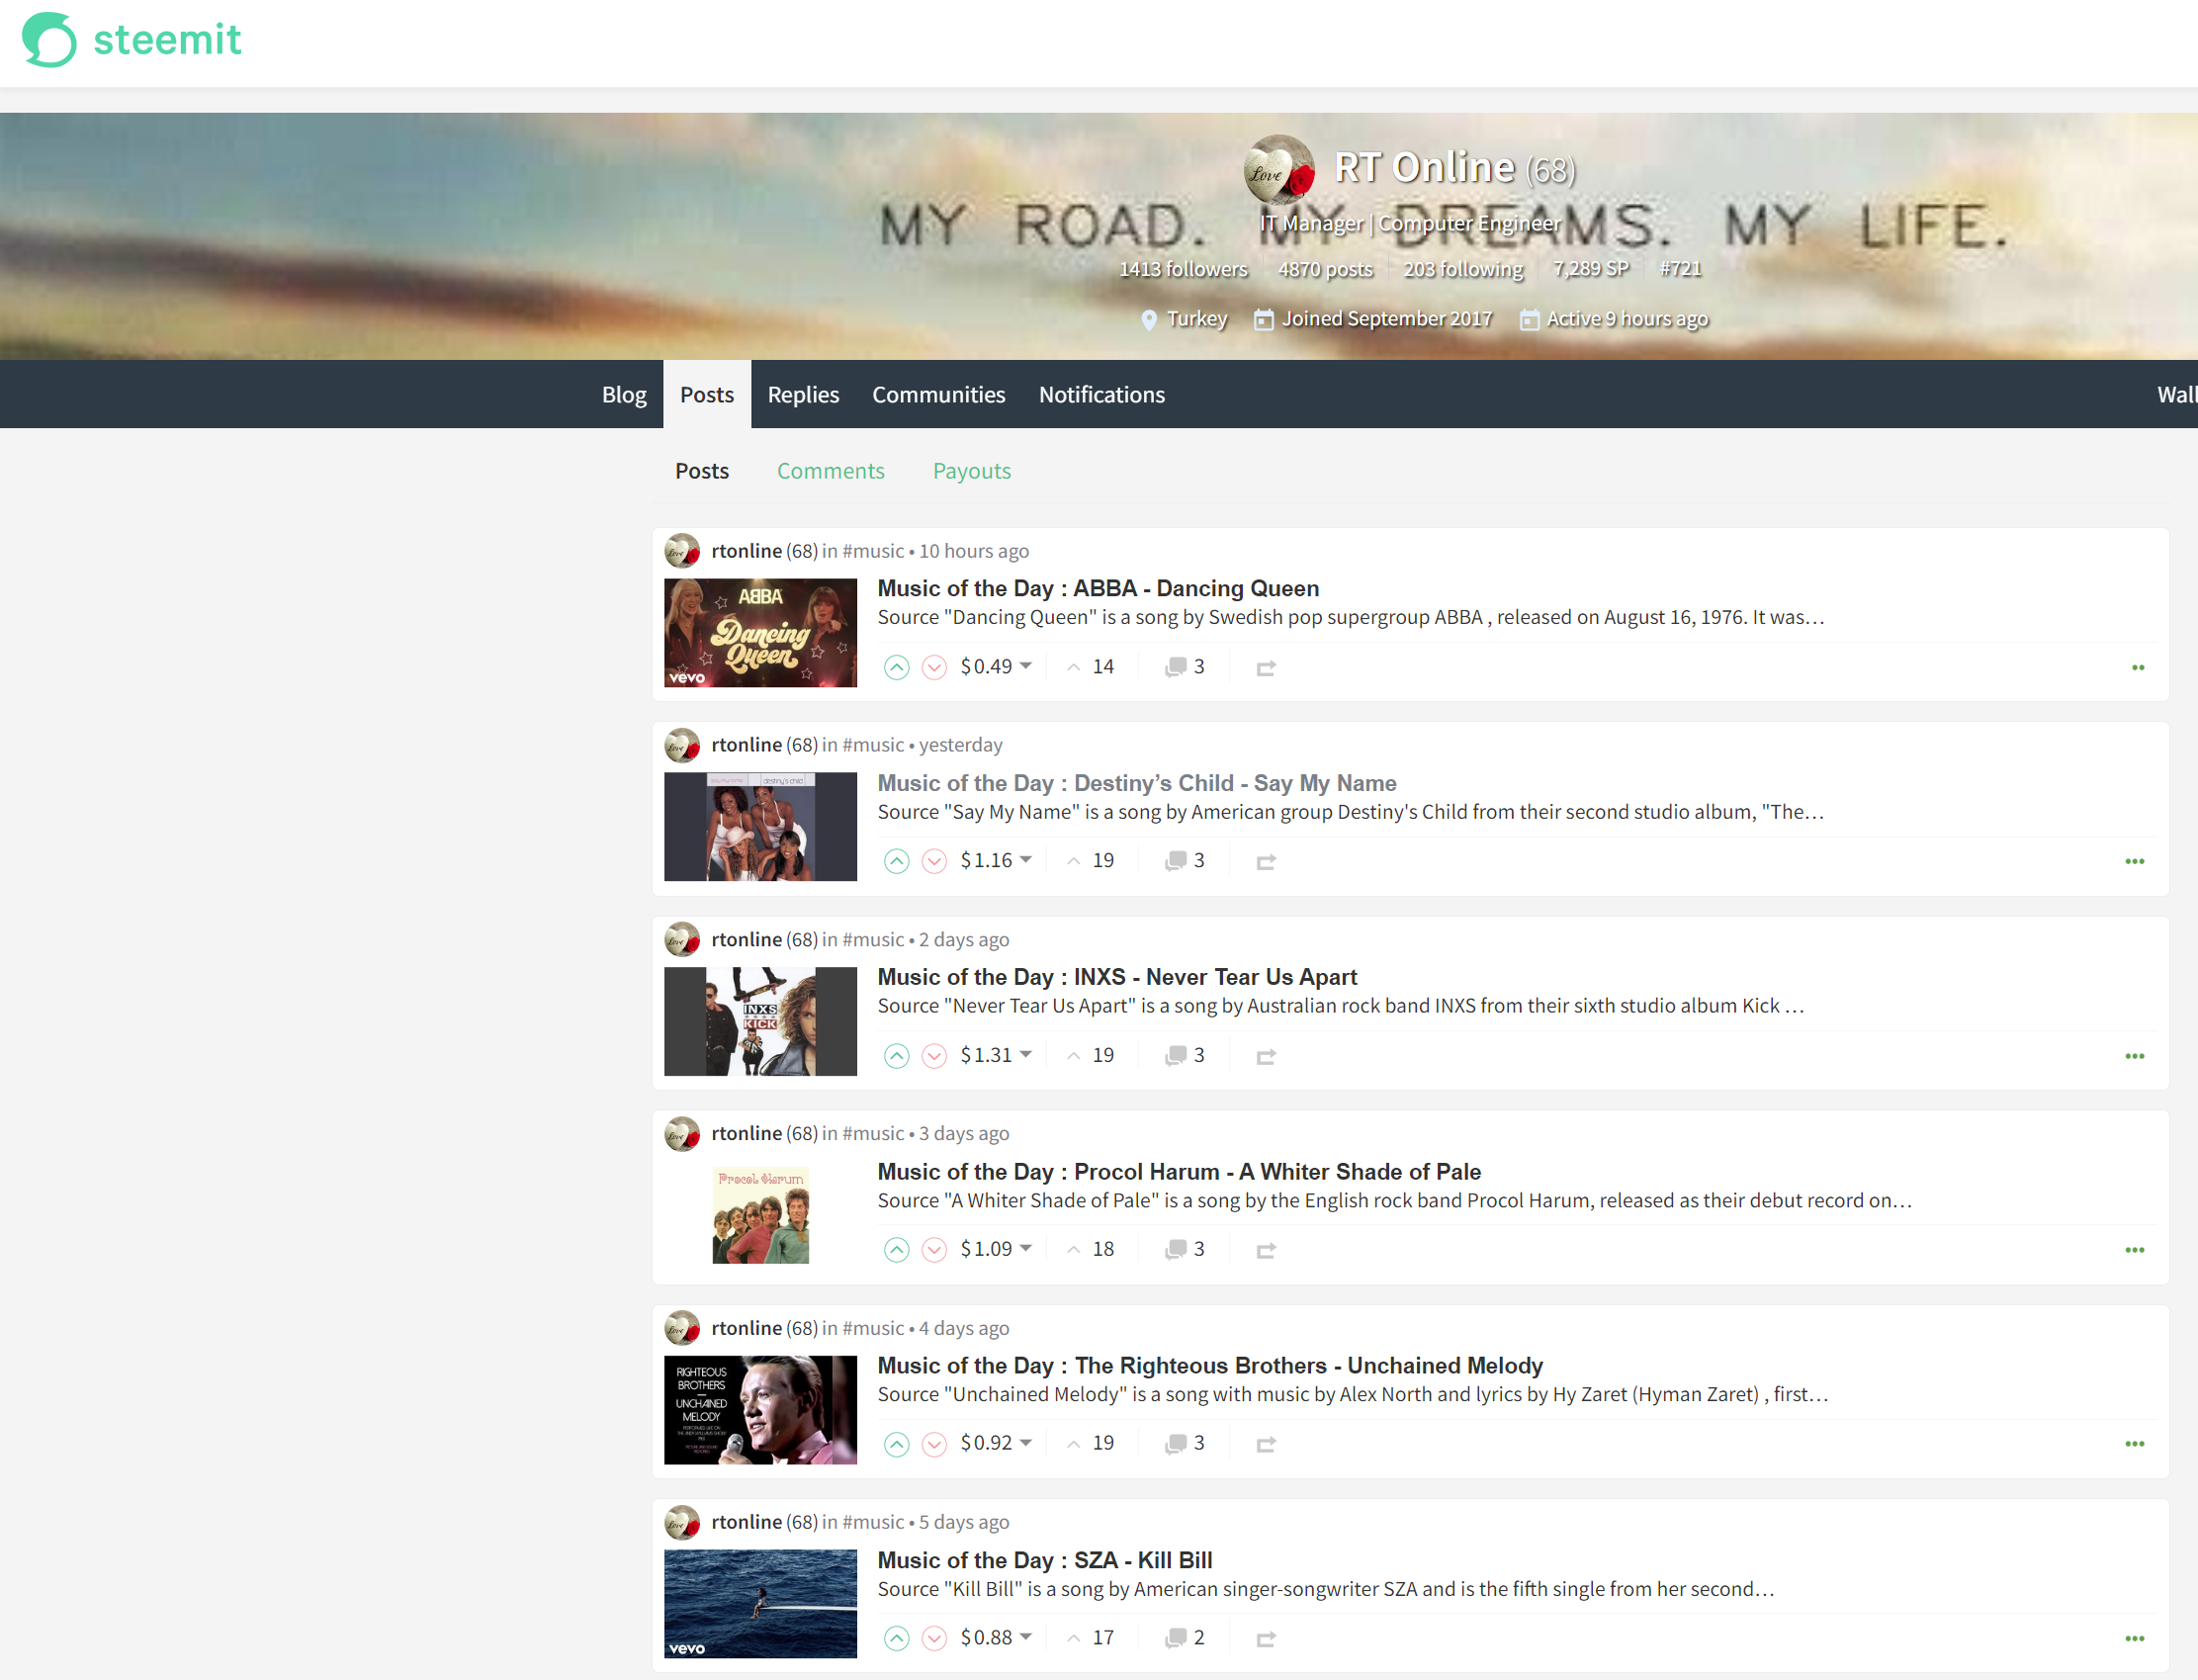Open comments on SZA Kill Bill post
The height and width of the screenshot is (1680, 2198).
point(1185,1638)
